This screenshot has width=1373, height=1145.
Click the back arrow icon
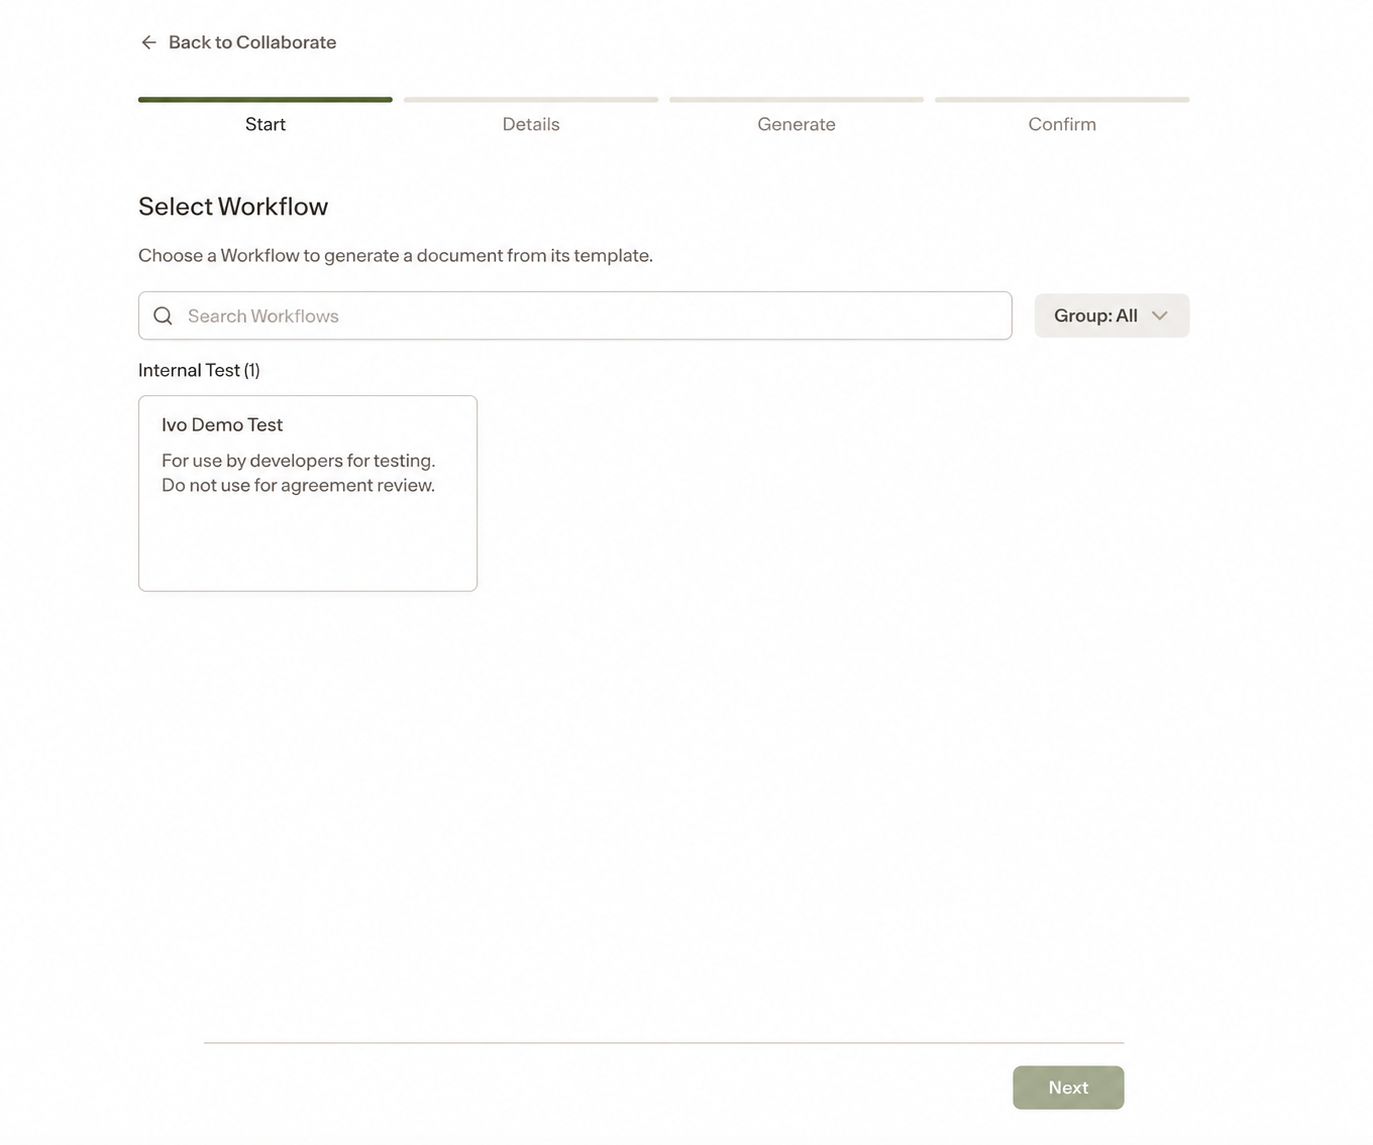coord(149,42)
